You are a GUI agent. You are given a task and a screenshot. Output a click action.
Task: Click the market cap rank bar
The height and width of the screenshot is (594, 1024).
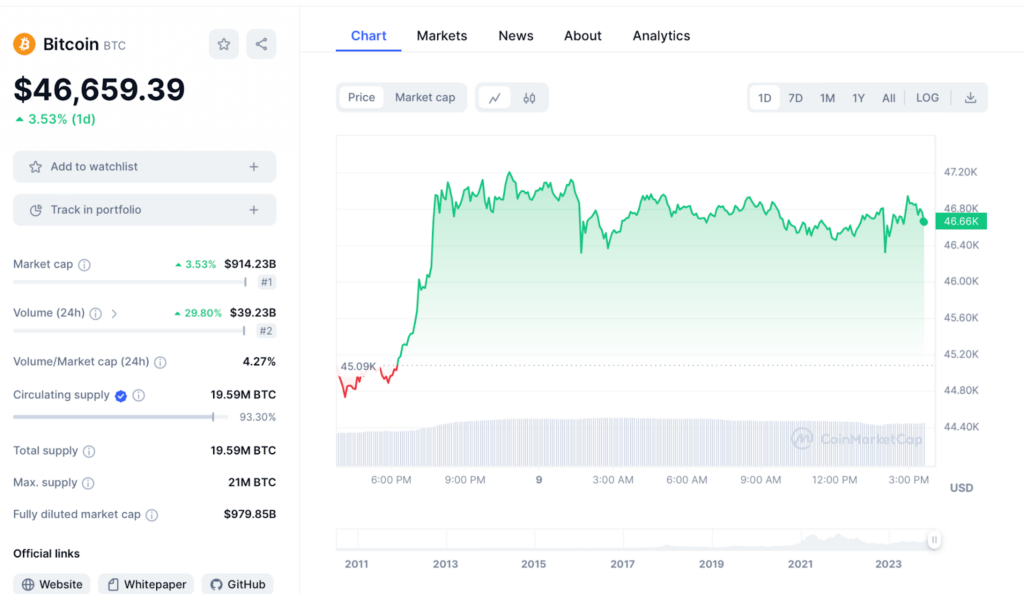[x=130, y=283]
